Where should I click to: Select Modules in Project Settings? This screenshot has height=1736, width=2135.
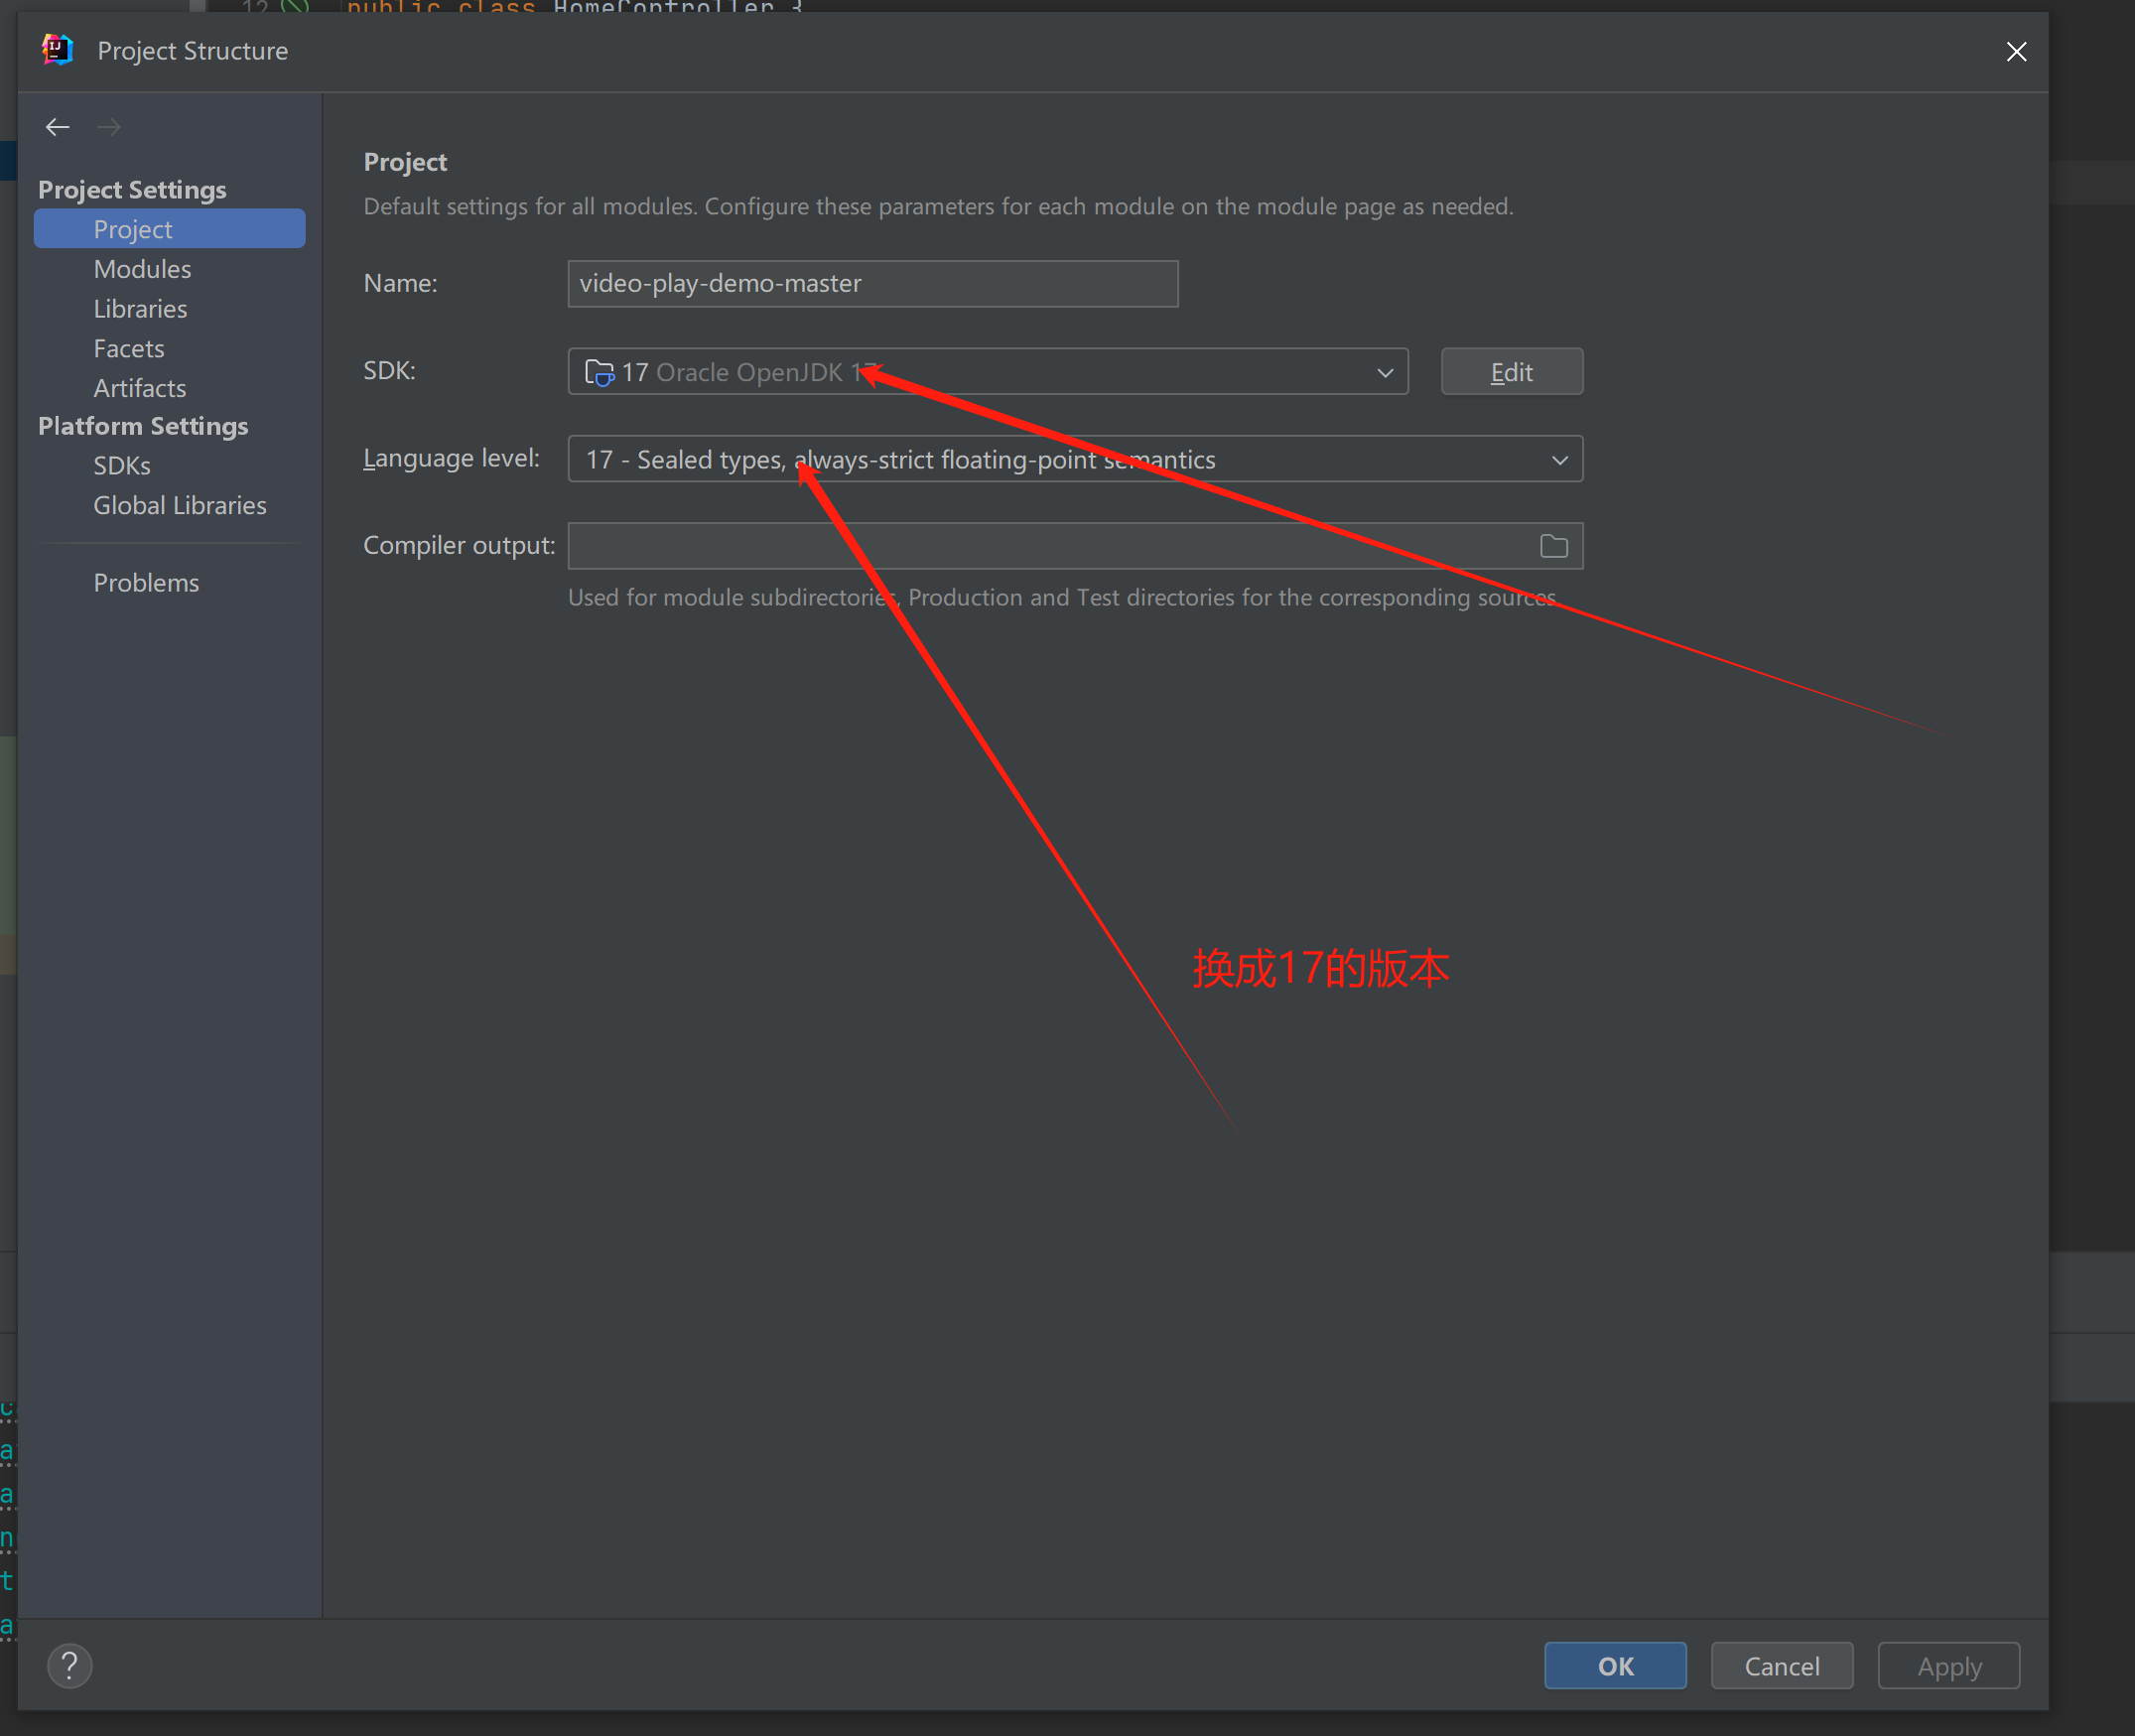click(x=142, y=269)
